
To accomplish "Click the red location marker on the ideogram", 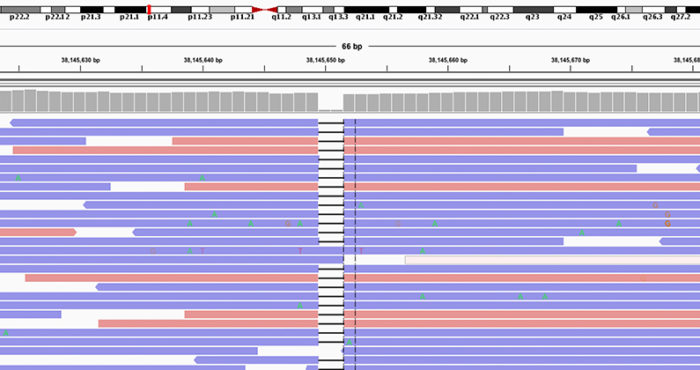I will (149, 9).
